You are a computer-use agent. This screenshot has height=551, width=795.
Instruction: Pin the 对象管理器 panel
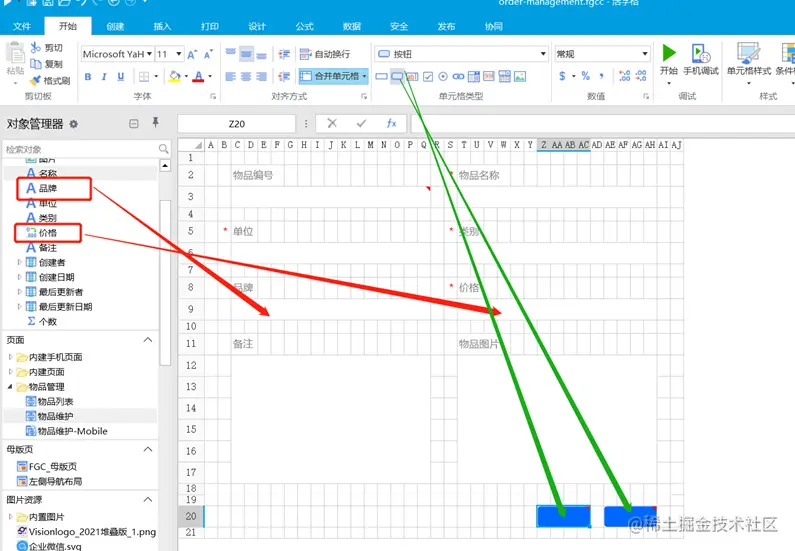(155, 122)
